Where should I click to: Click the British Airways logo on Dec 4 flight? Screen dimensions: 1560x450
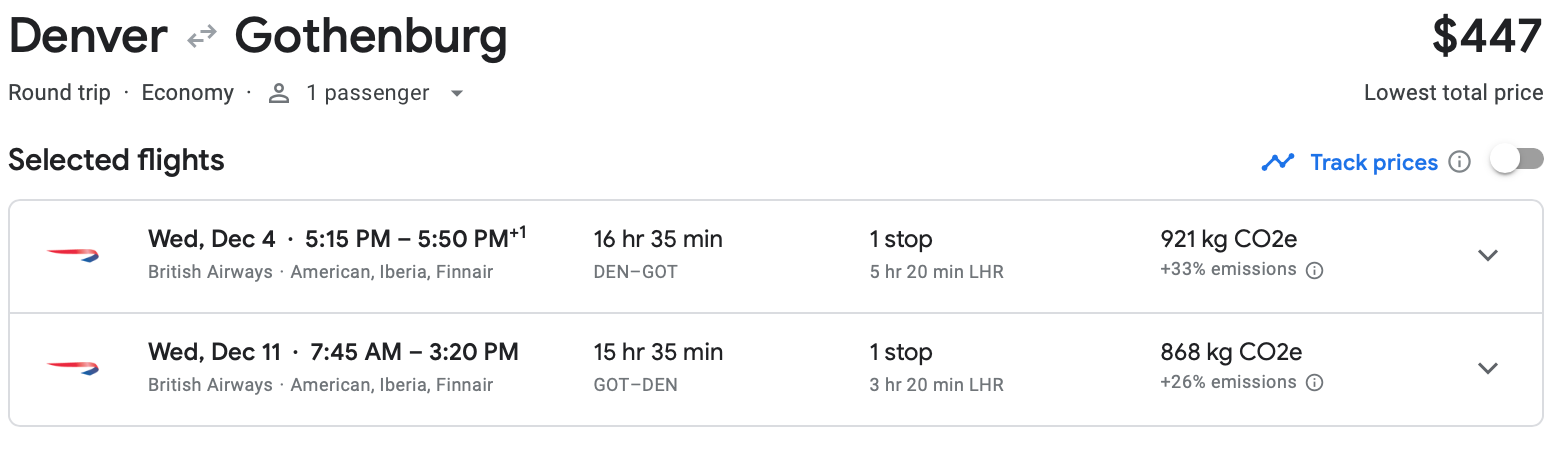[73, 255]
